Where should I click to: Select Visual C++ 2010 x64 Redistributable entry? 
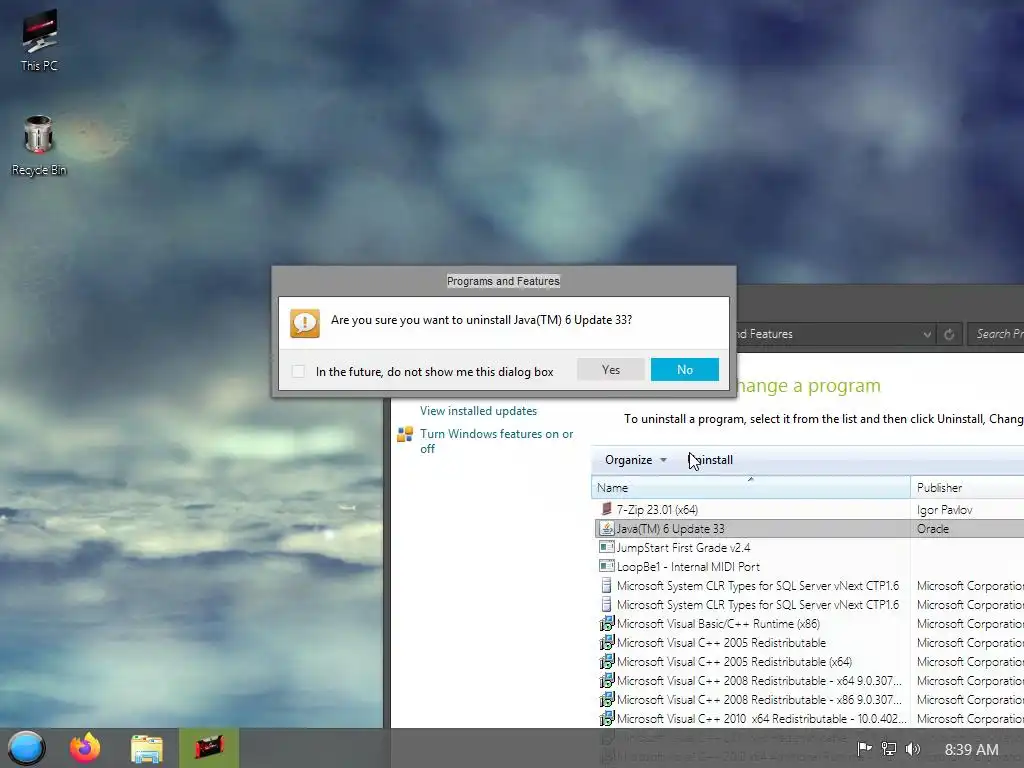coord(761,718)
